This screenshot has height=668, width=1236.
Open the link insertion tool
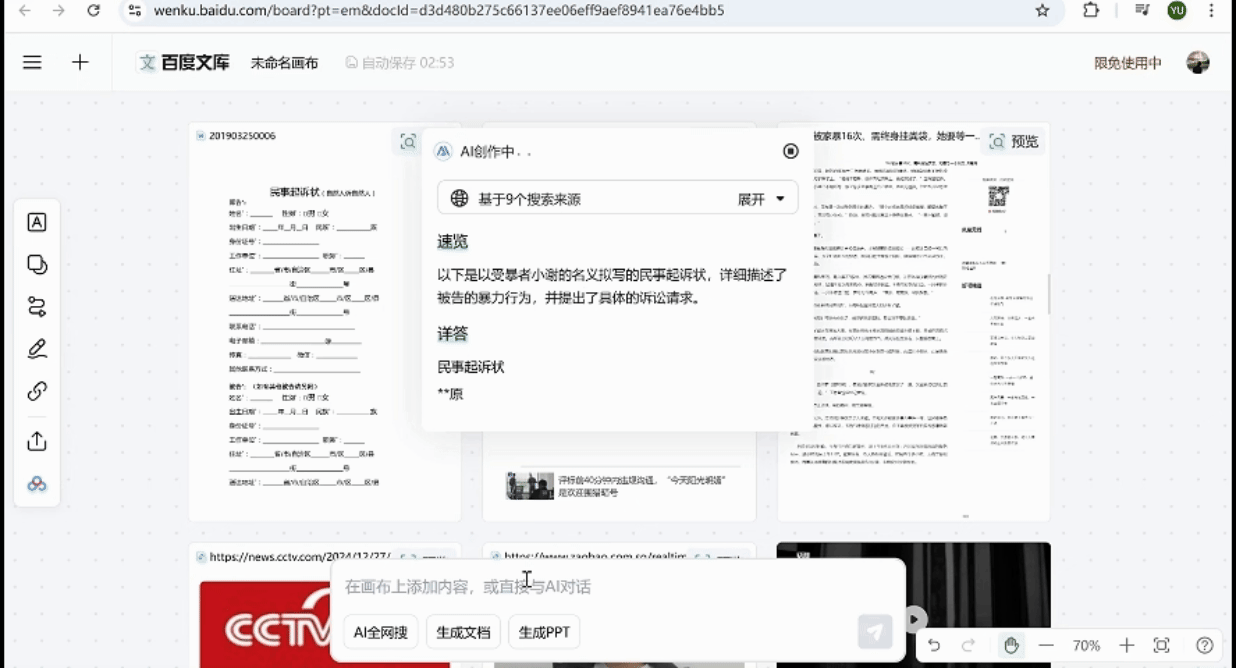click(x=36, y=390)
